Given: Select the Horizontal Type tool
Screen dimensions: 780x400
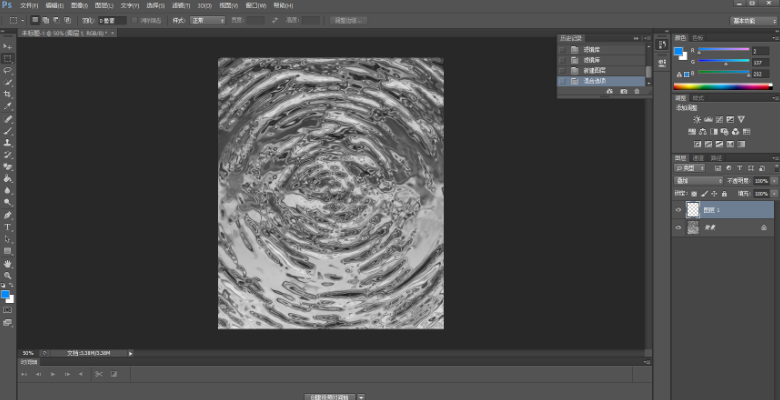Looking at the screenshot, I should click(x=7, y=227).
